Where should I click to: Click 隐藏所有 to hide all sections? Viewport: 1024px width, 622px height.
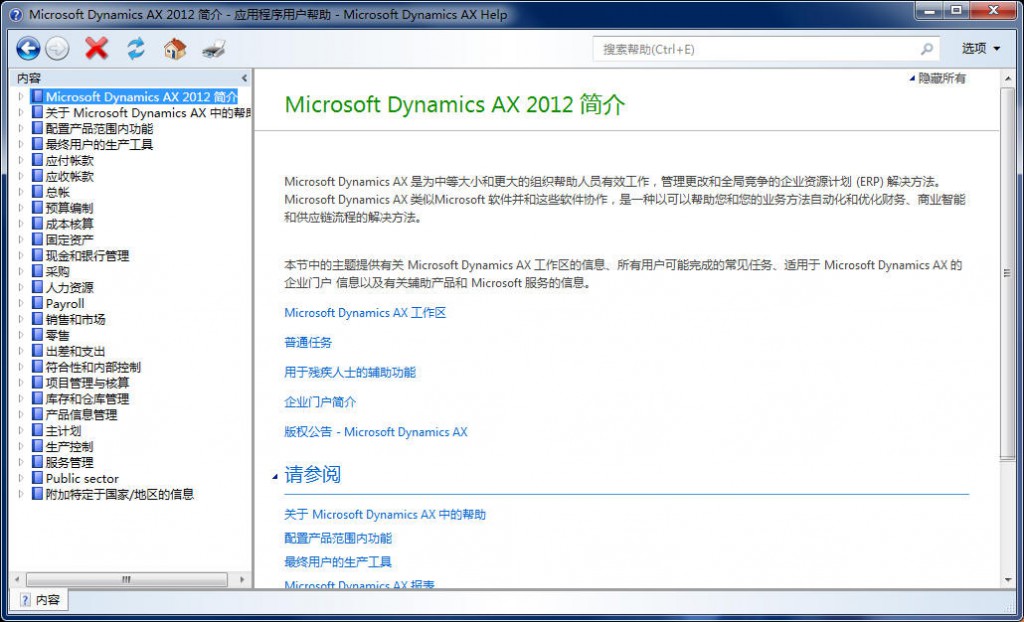pos(937,78)
